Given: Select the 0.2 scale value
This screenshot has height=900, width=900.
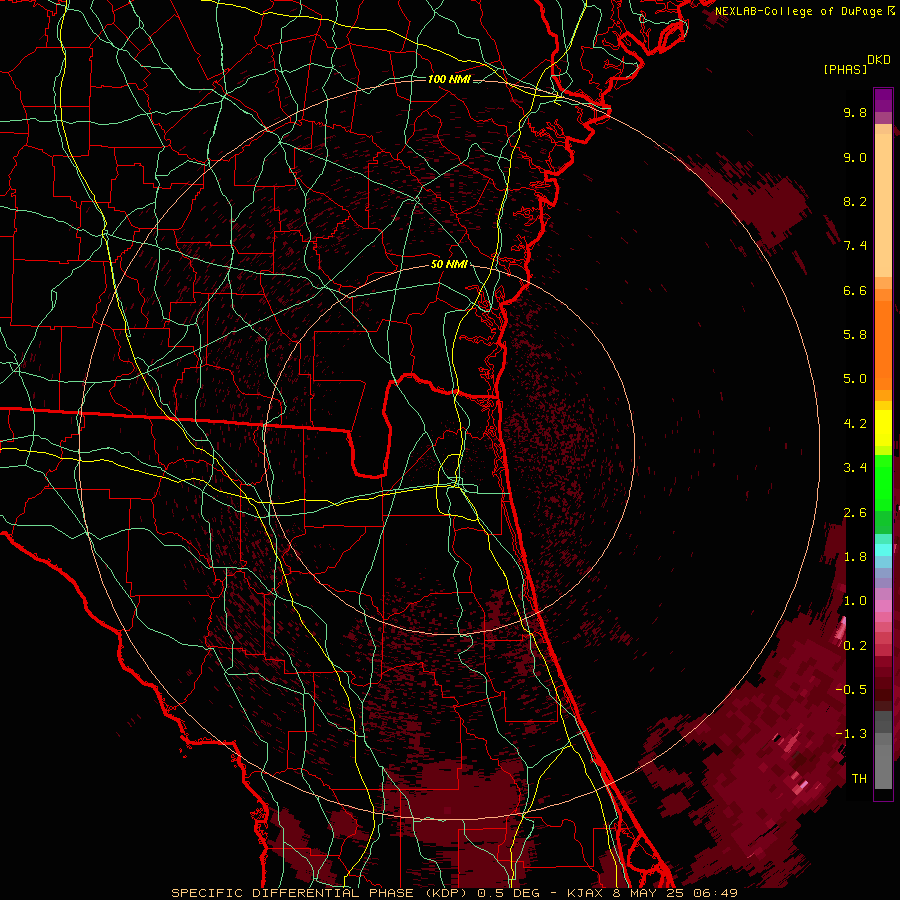Looking at the screenshot, I should coord(855,646).
